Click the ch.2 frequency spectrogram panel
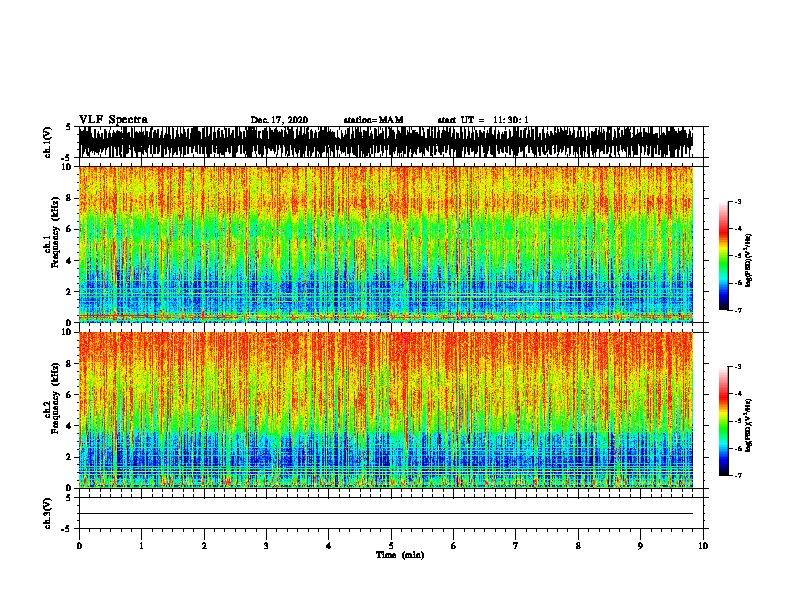 [386, 410]
